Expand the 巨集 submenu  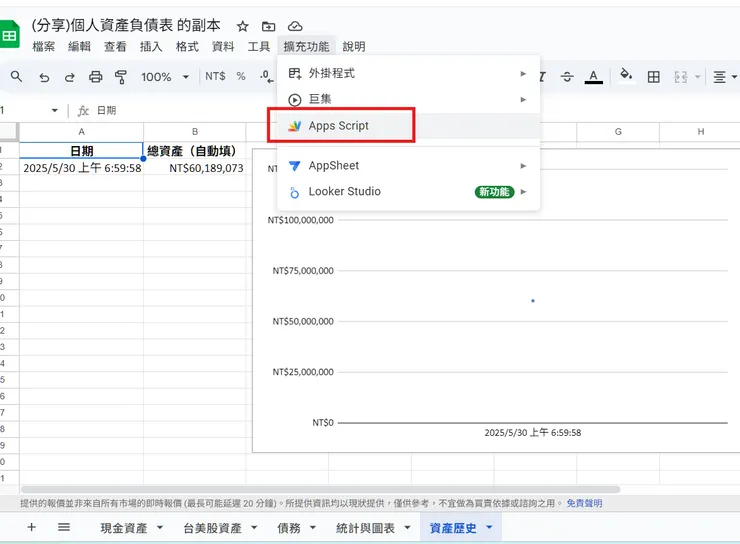tap(409, 100)
